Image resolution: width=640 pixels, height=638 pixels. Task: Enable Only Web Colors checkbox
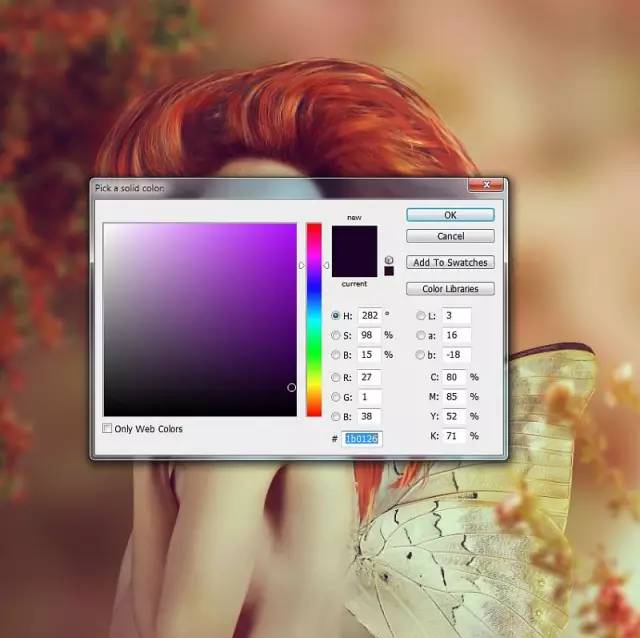108,429
